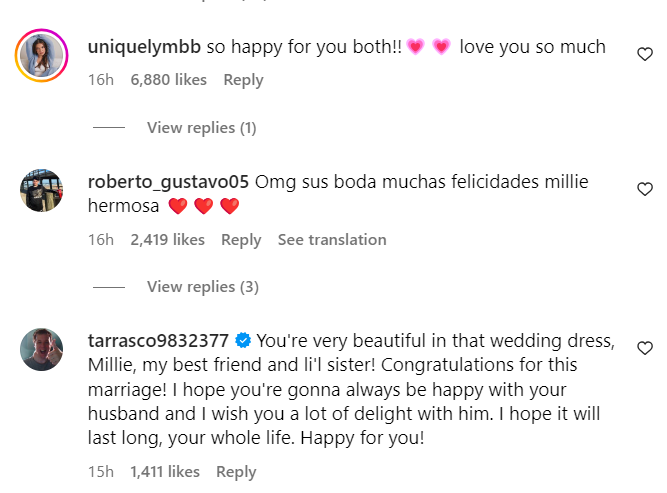
Task: Open tarrasco9832377's profile avatar
Action: pyautogui.click(x=42, y=349)
